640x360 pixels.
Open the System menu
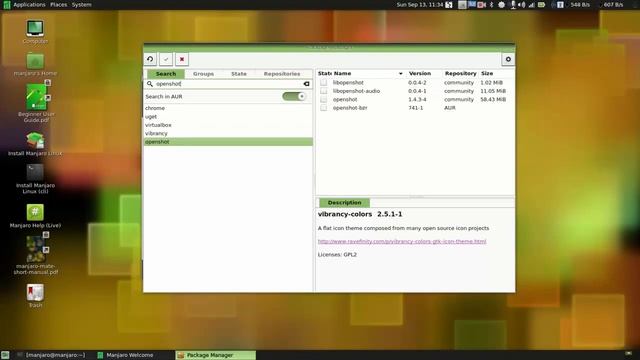(x=82, y=4)
